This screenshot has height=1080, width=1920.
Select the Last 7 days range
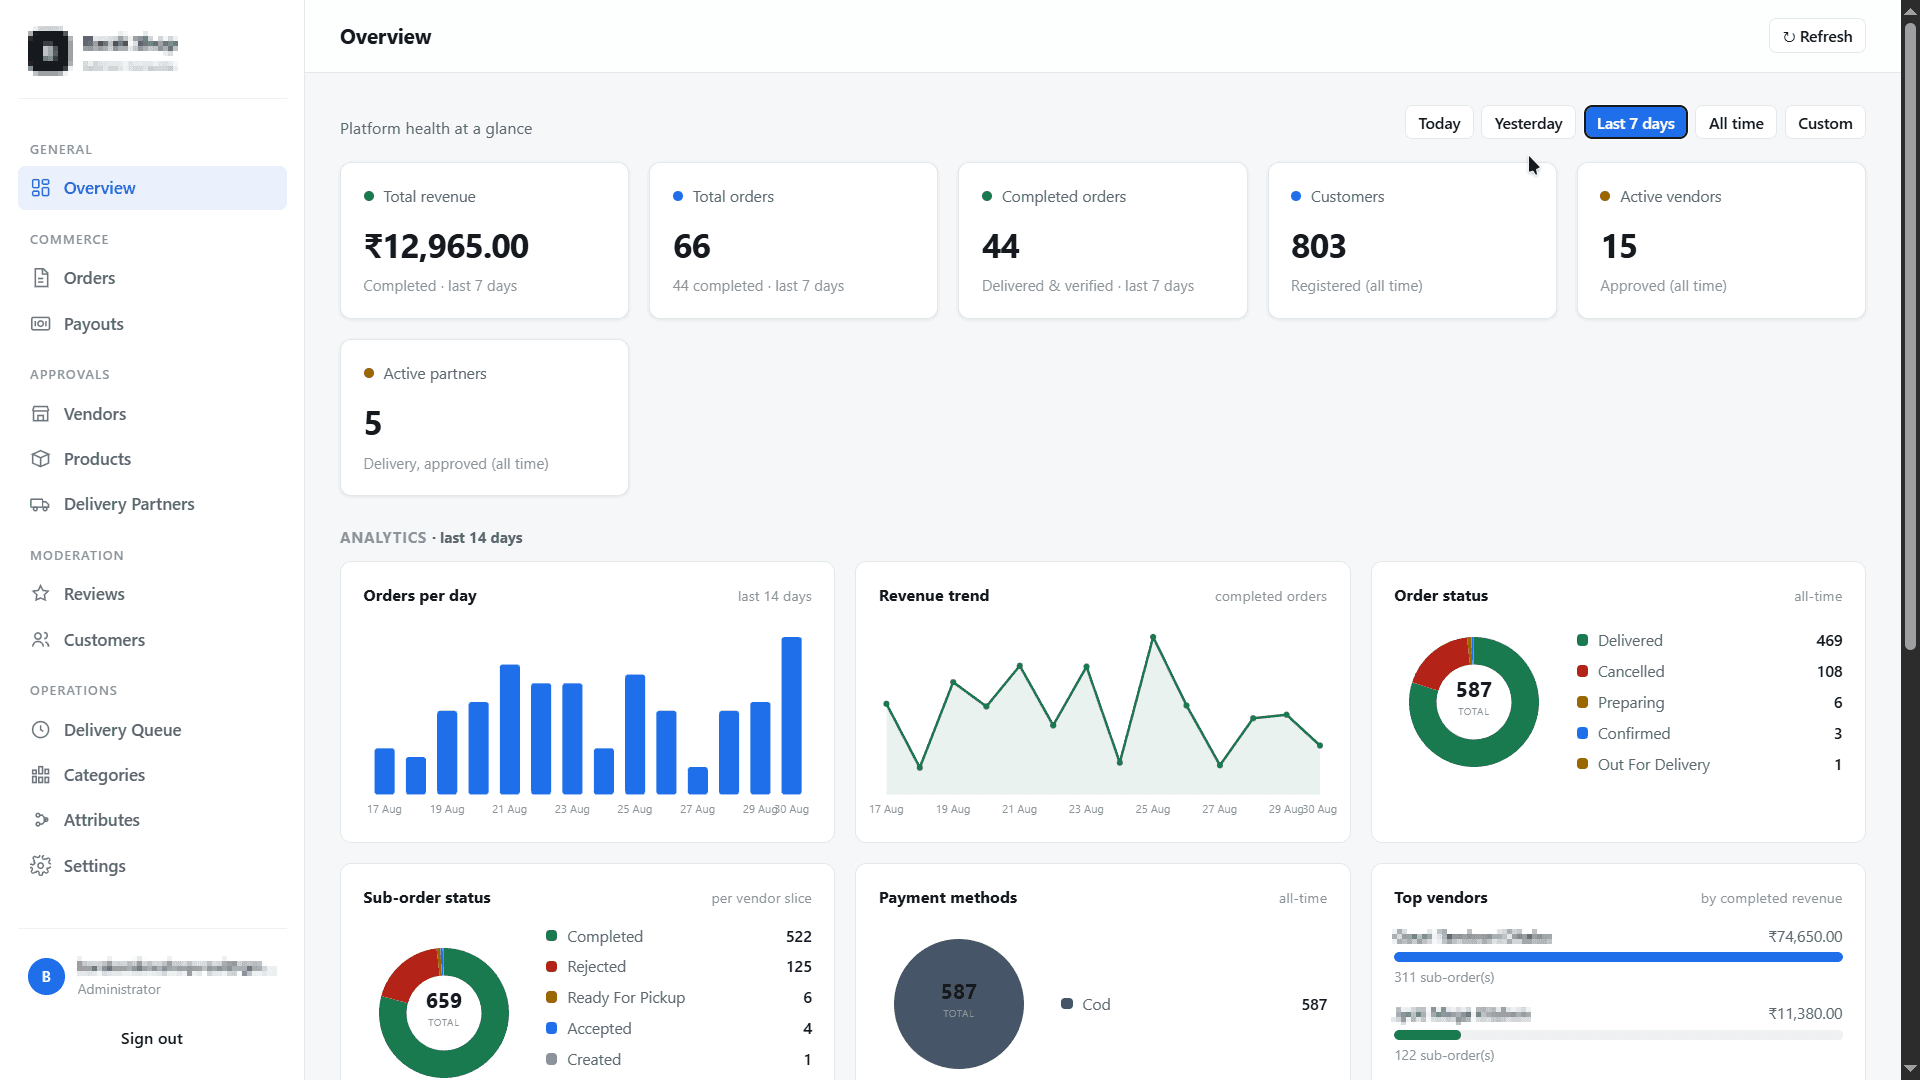tap(1636, 123)
